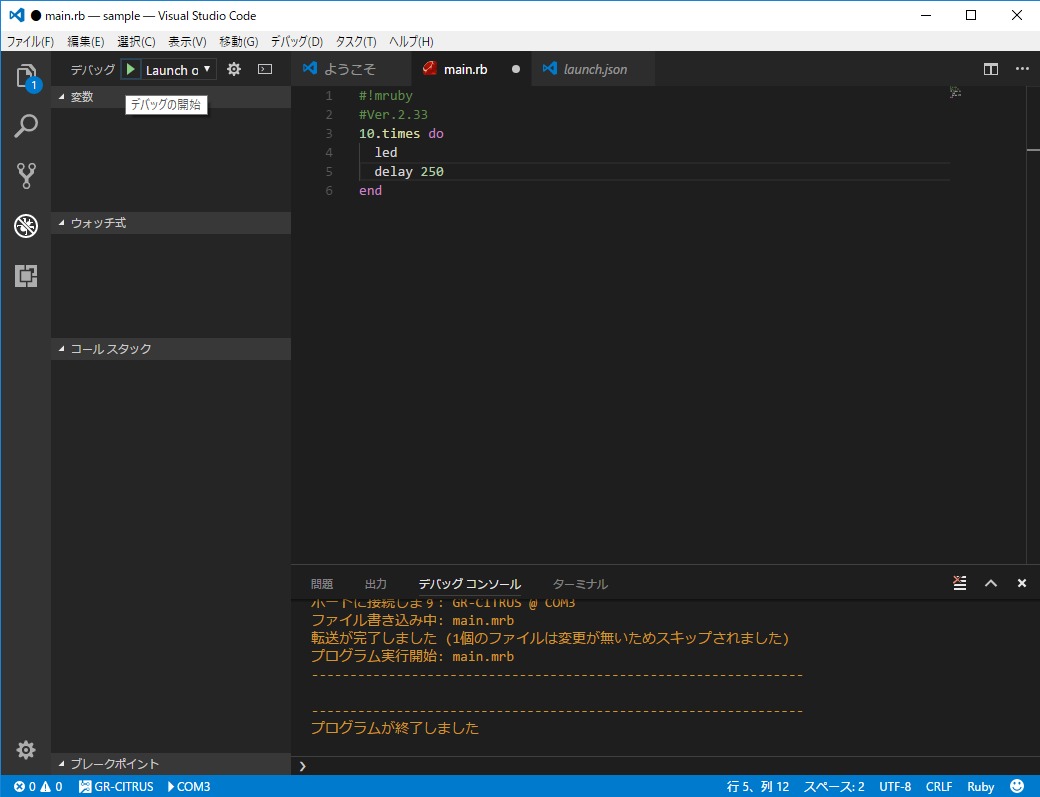This screenshot has width=1040, height=797.
Task: Open the タスク(T) menu
Action: pos(356,41)
